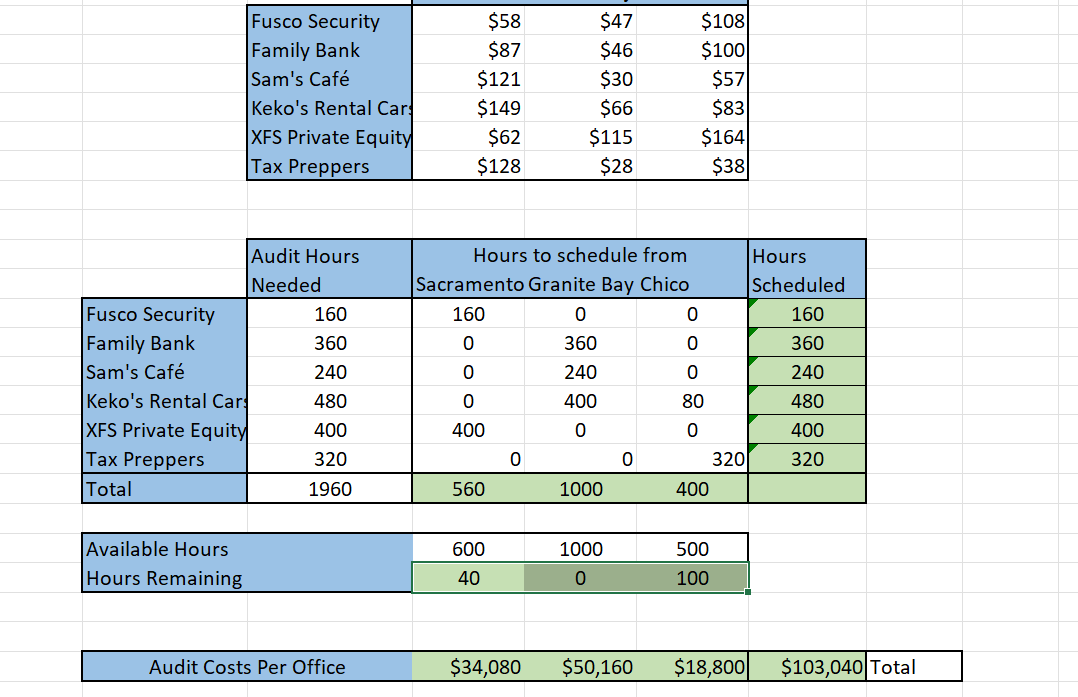
Task: Select the 40 hours remaining cell
Action: click(x=468, y=577)
